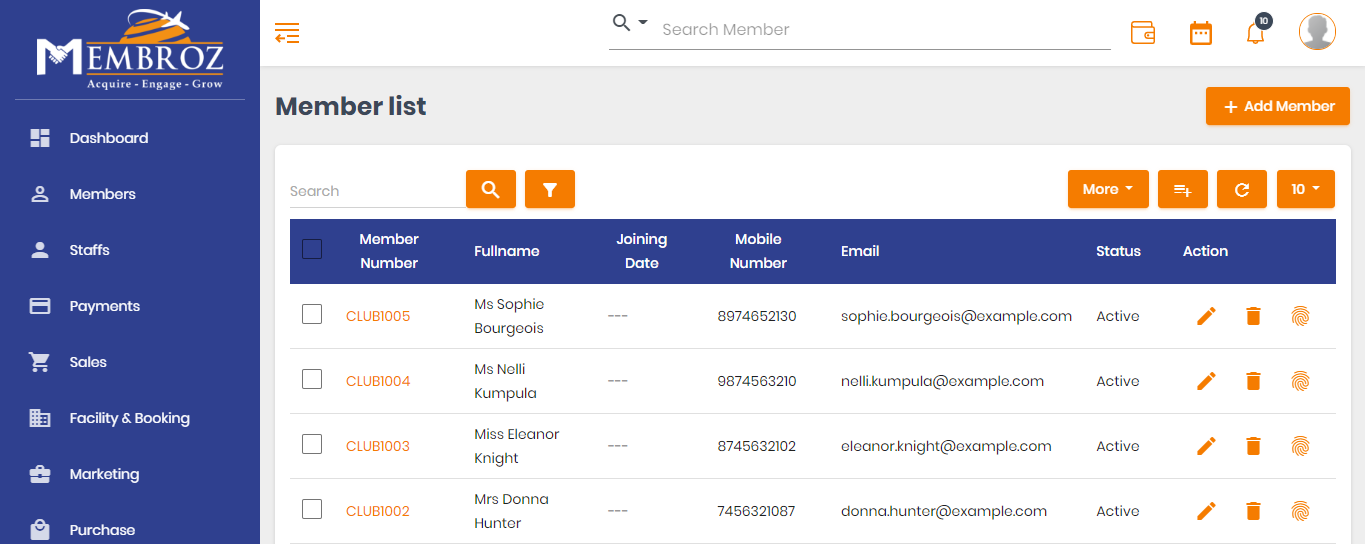The width and height of the screenshot is (1365, 544).
Task: Click the refresh list icon button
Action: tap(1242, 189)
